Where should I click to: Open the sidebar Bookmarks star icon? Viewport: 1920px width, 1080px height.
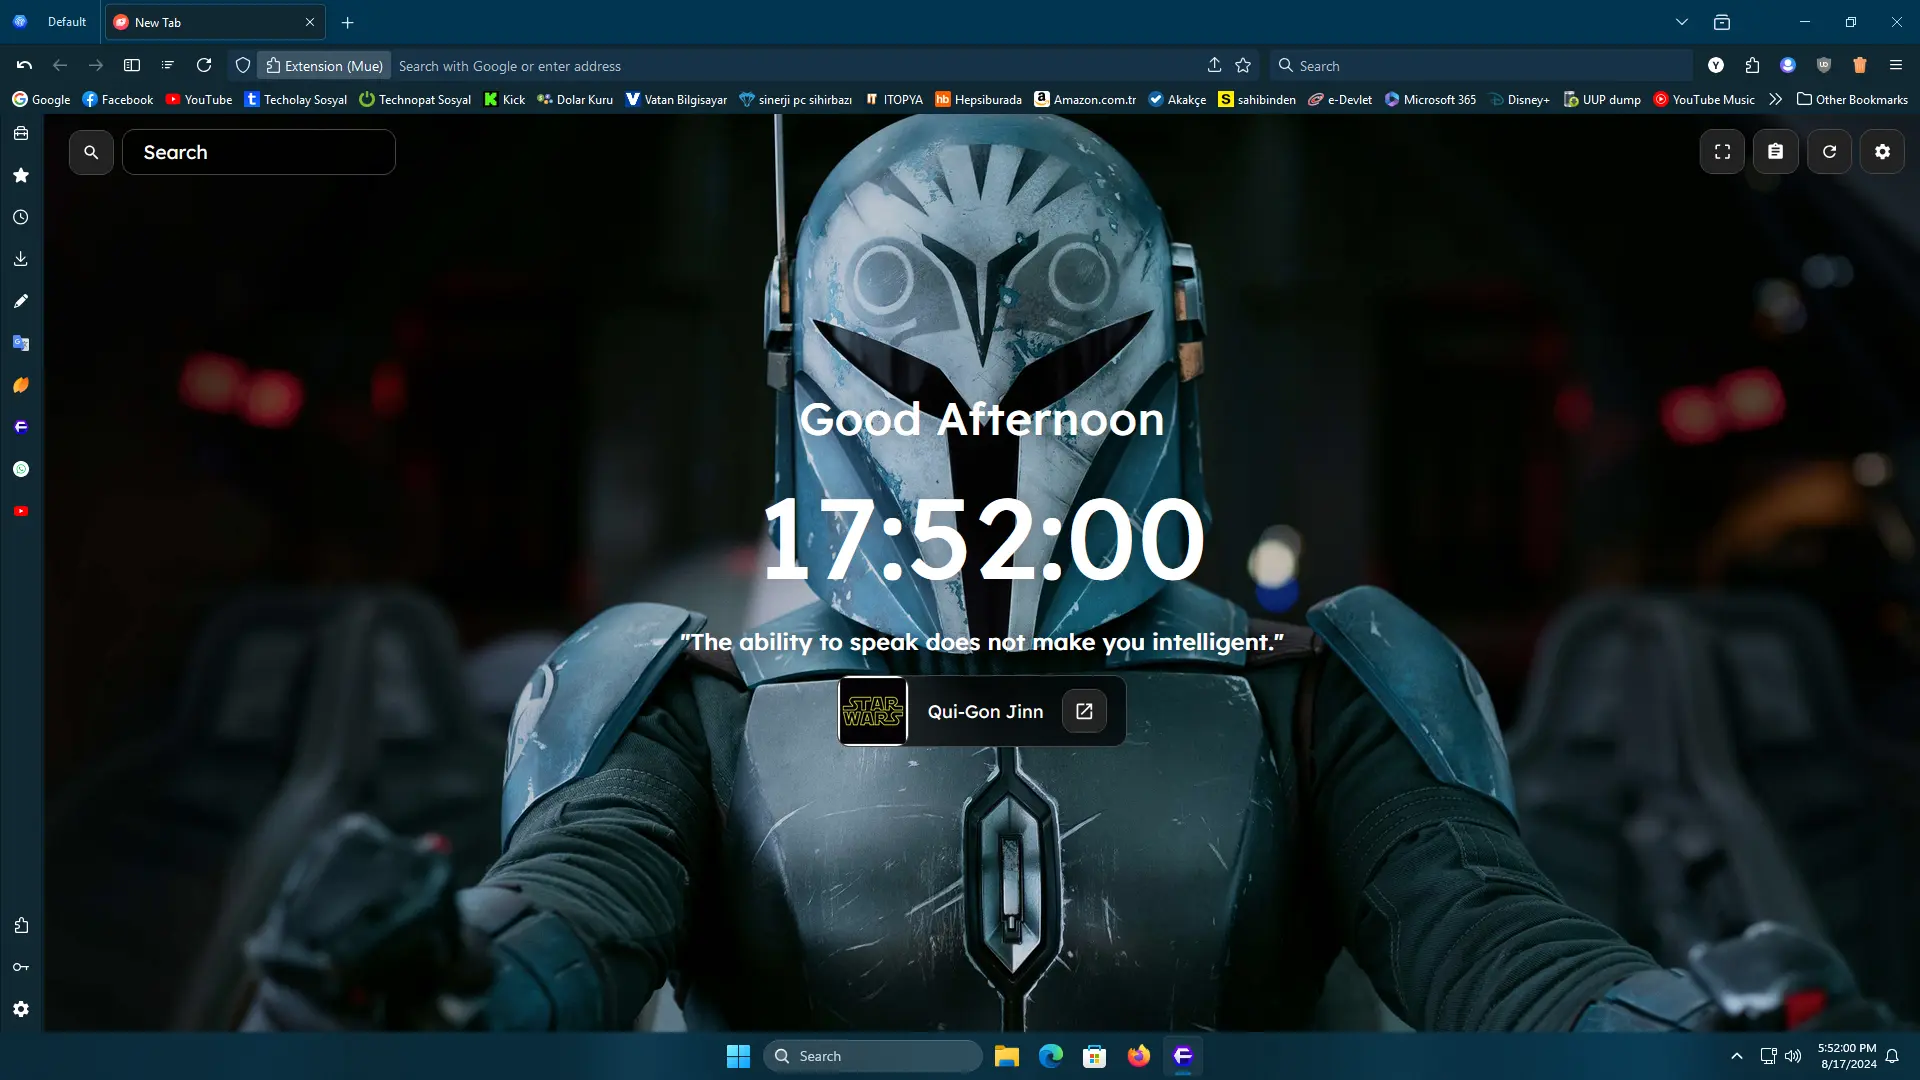[x=21, y=175]
